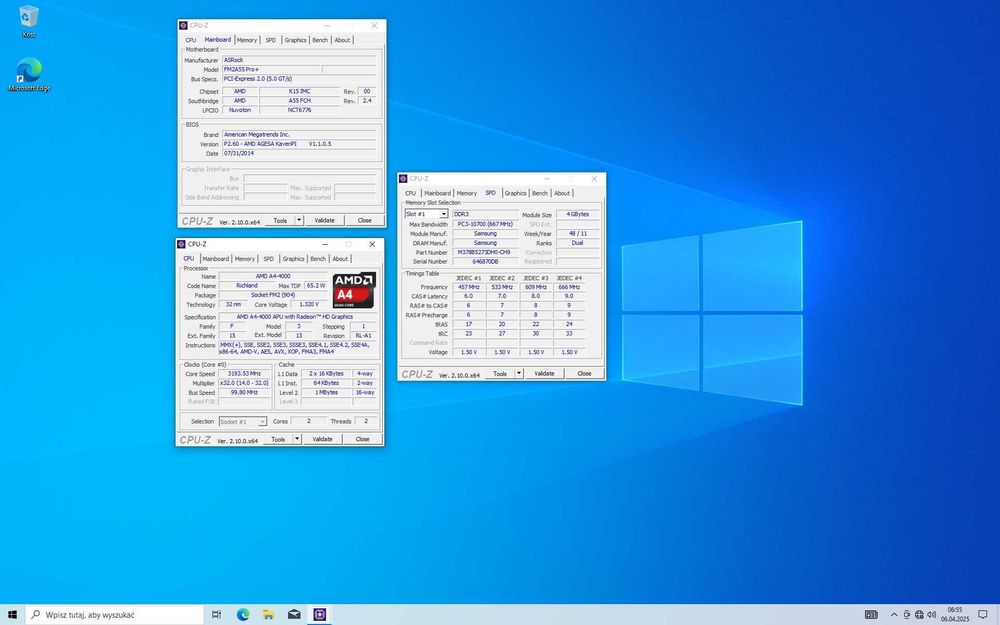Click the taskbar search box
This screenshot has width=1000, height=625.
click(x=115, y=615)
